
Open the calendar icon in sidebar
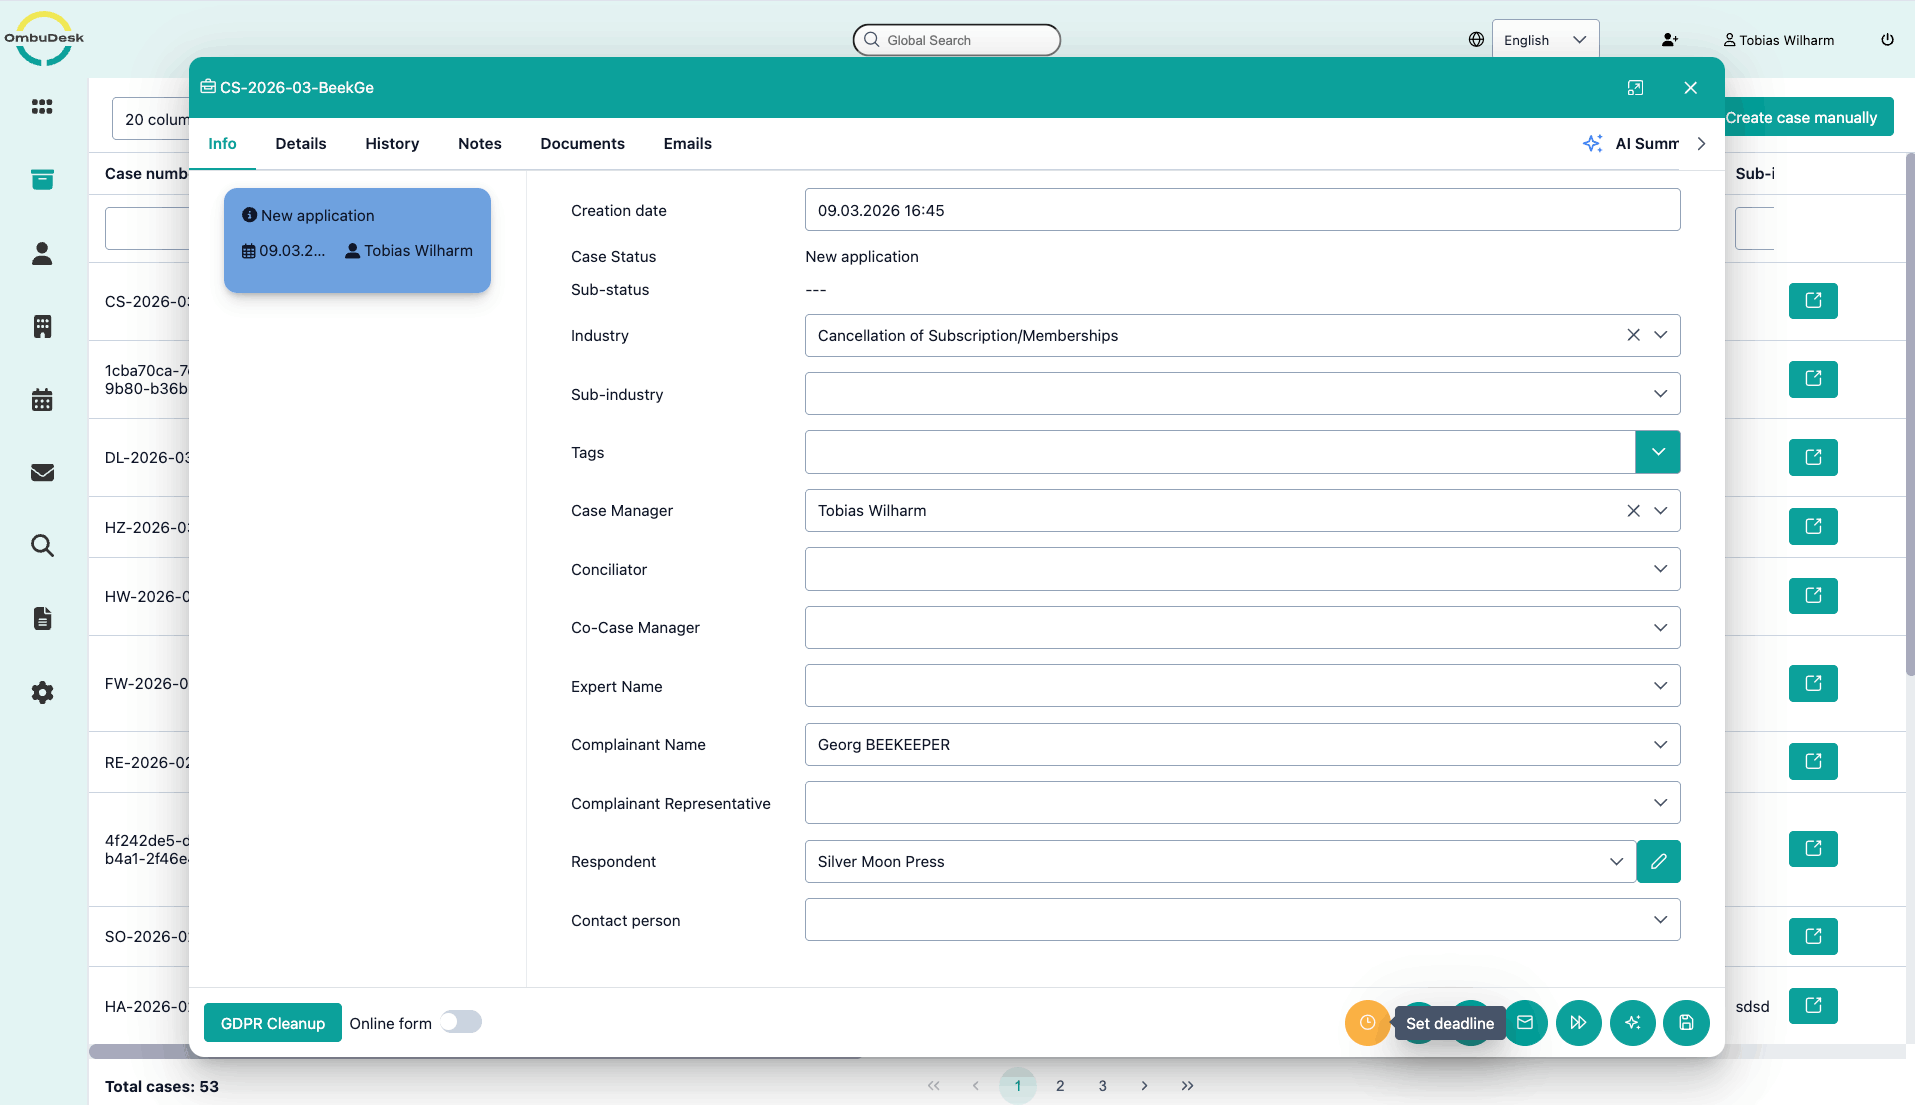point(42,400)
